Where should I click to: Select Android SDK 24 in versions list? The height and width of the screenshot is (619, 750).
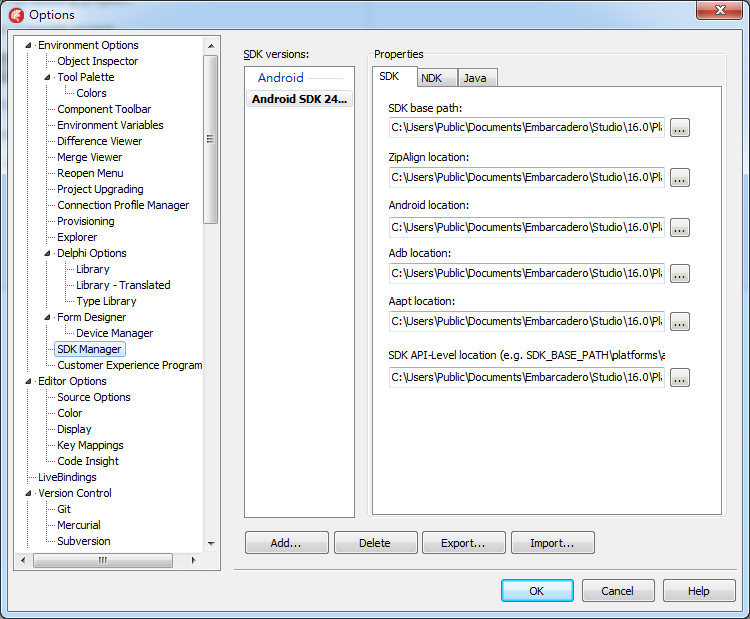[299, 99]
